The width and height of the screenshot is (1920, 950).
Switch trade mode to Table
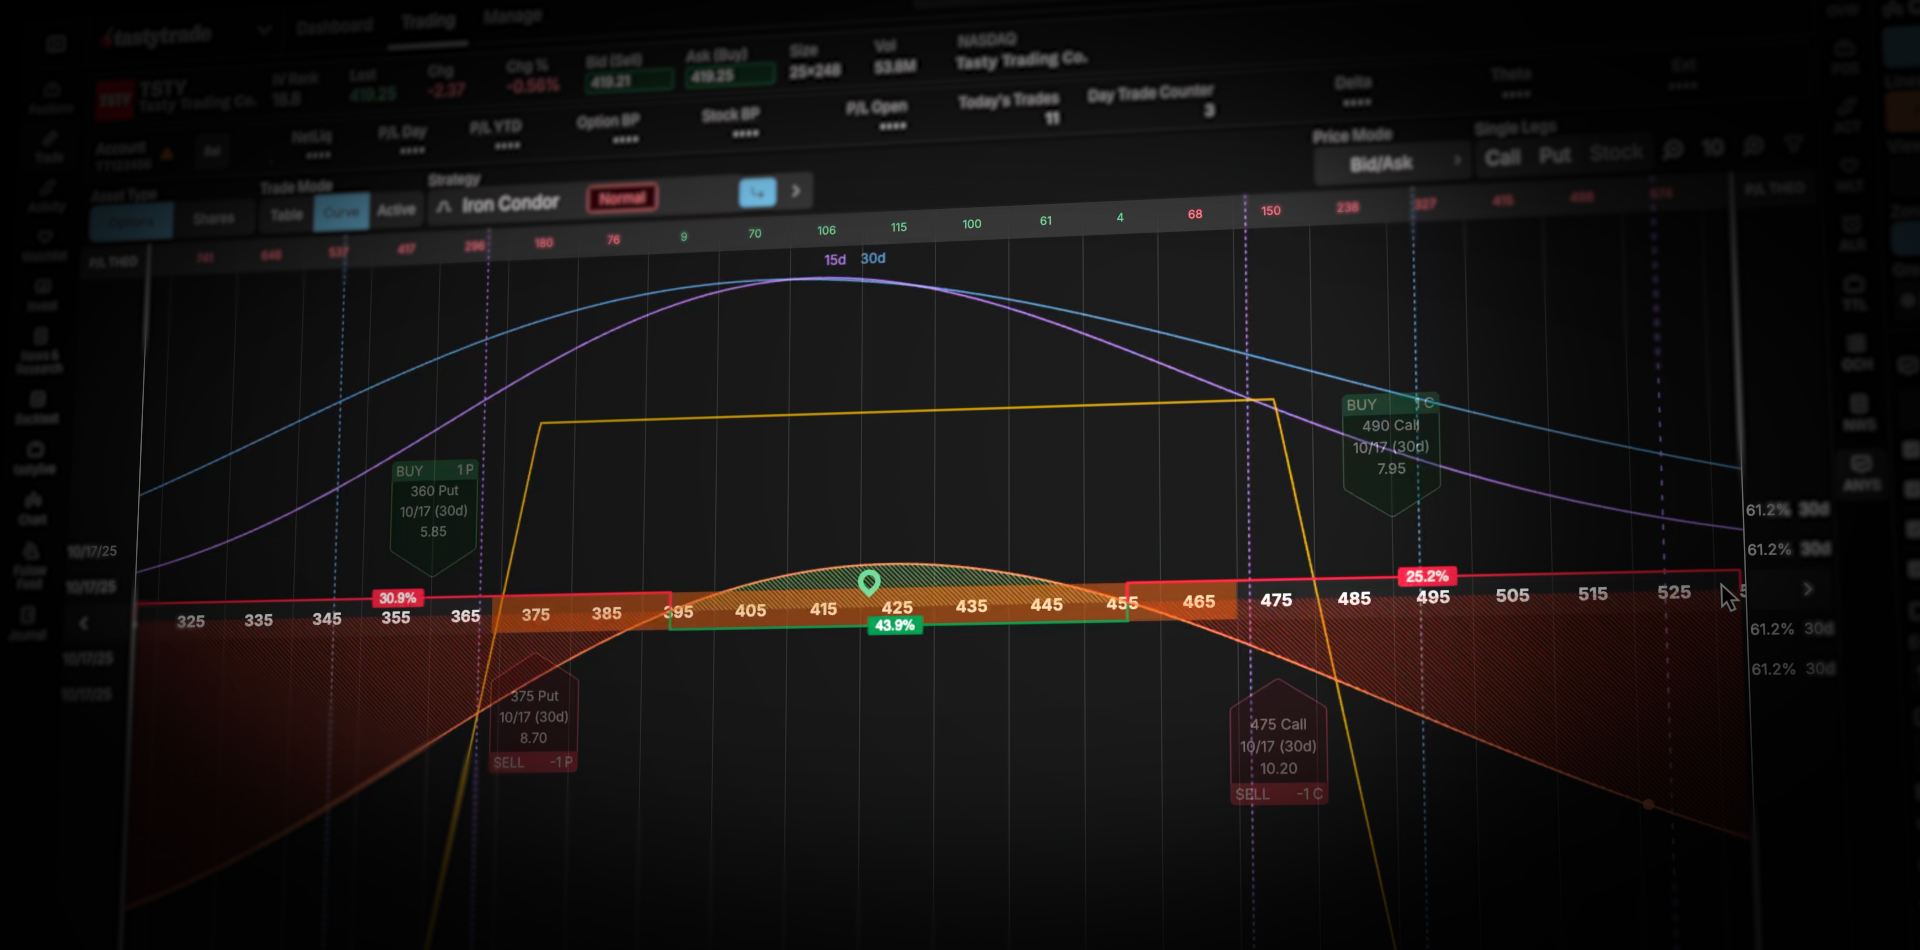tap(286, 215)
